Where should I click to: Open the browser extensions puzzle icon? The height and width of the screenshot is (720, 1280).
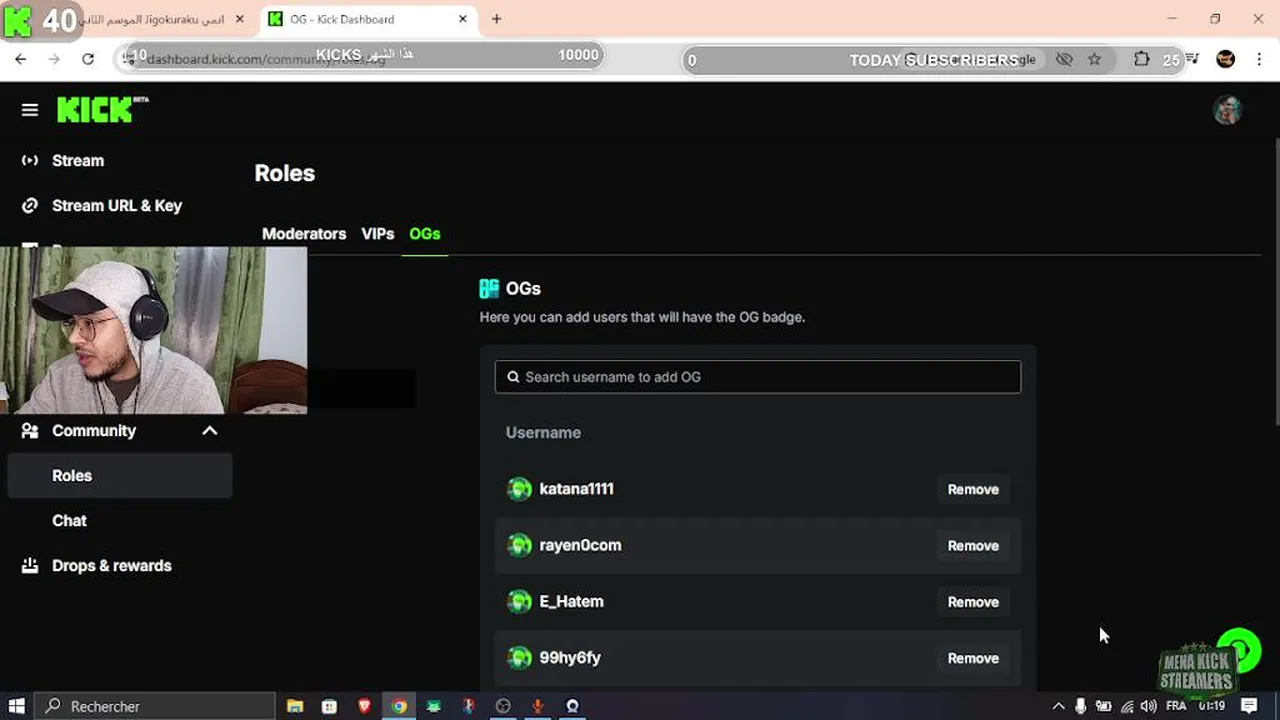1141,59
